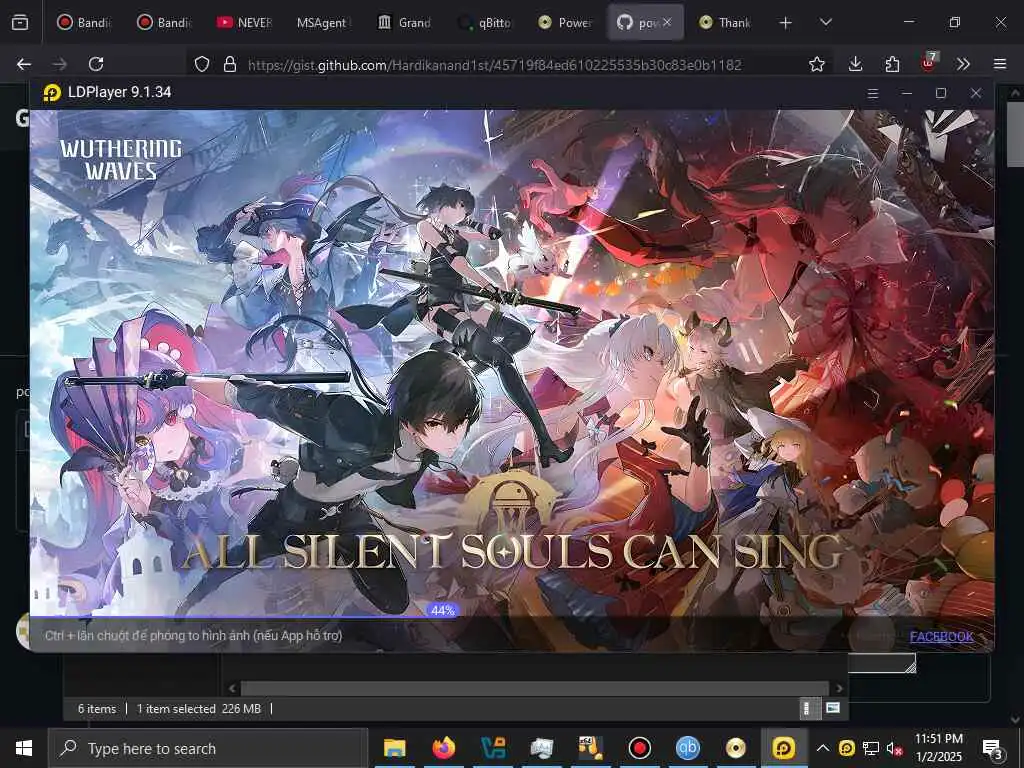Open the x64 taskbar app icon

(590, 748)
